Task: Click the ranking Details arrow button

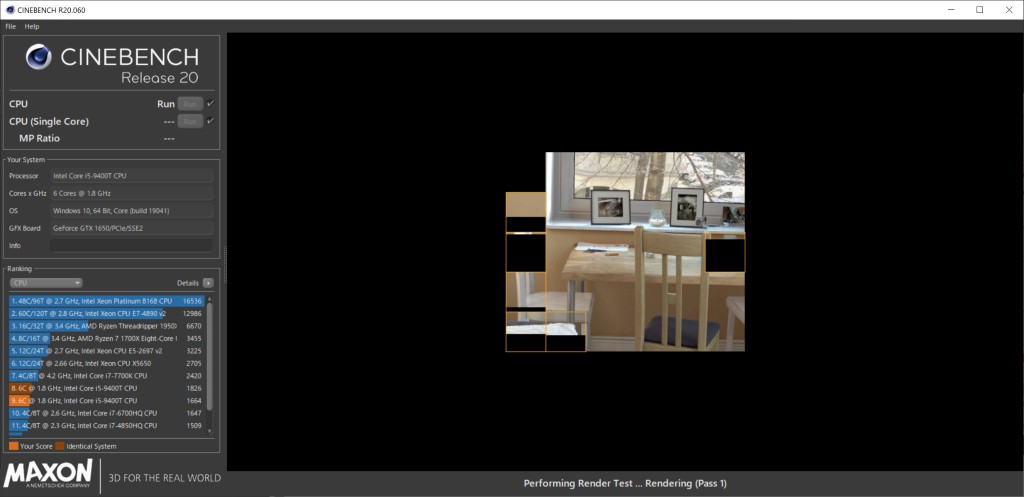Action: pyautogui.click(x=208, y=283)
